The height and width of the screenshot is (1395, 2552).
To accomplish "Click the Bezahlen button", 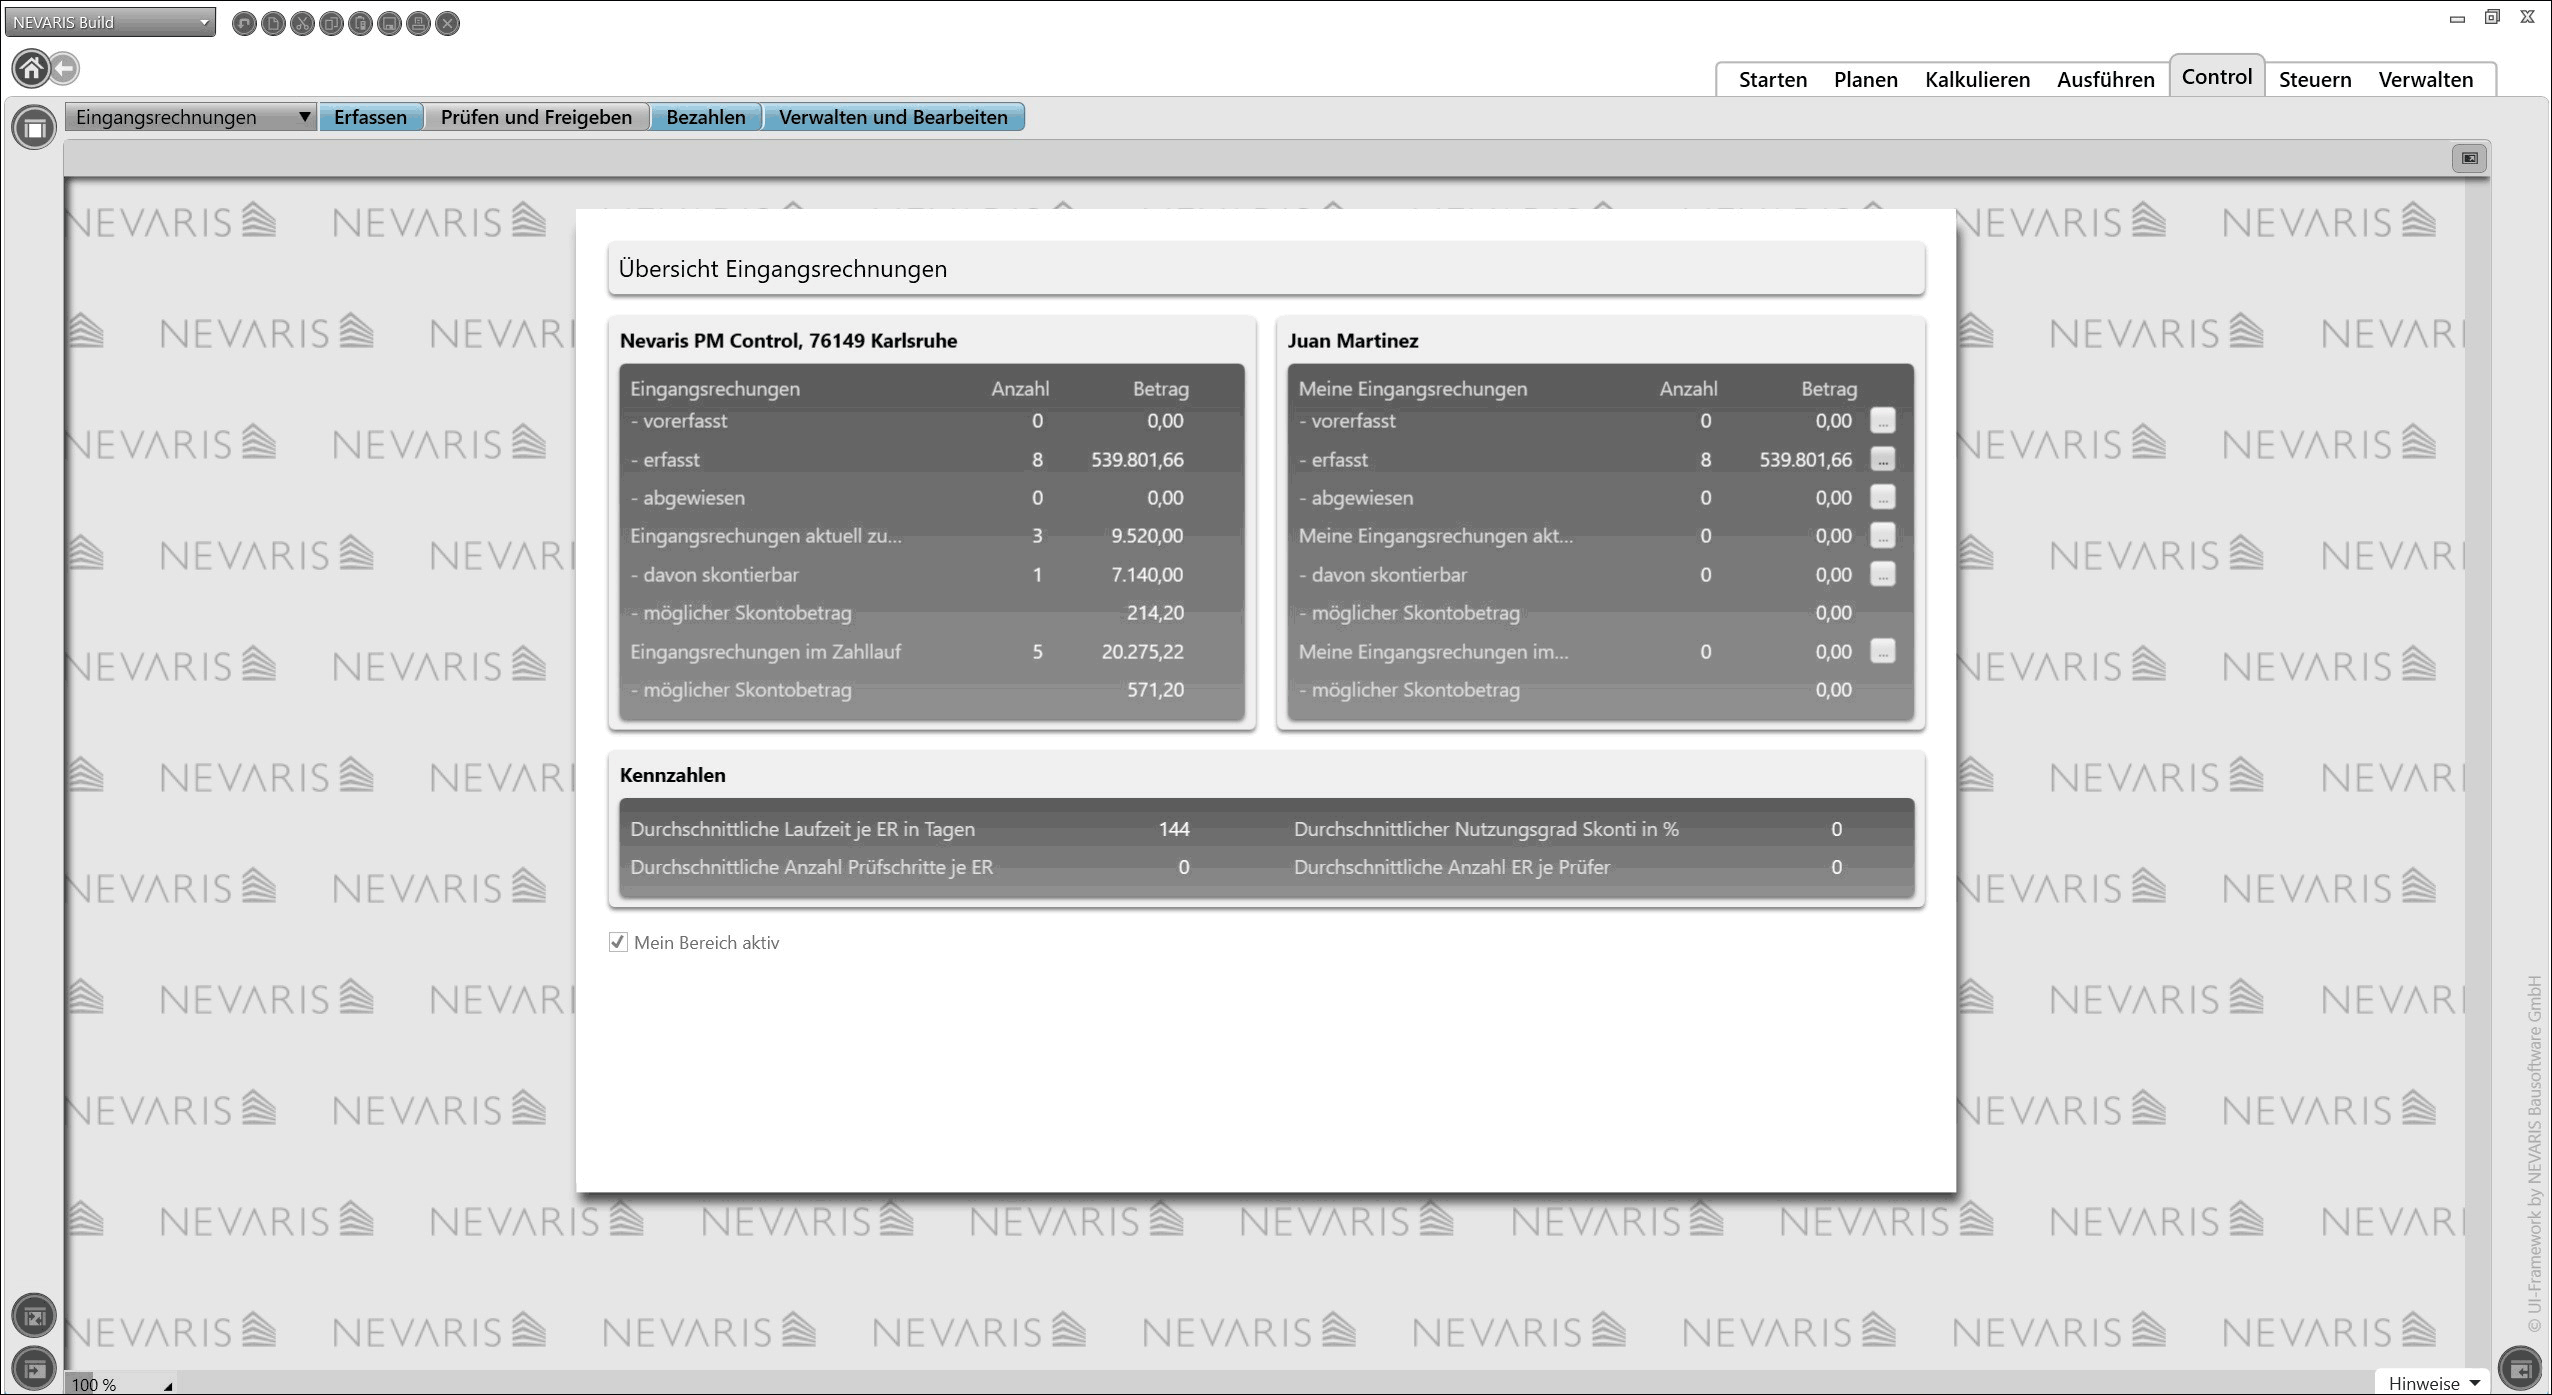I will pyautogui.click(x=705, y=117).
